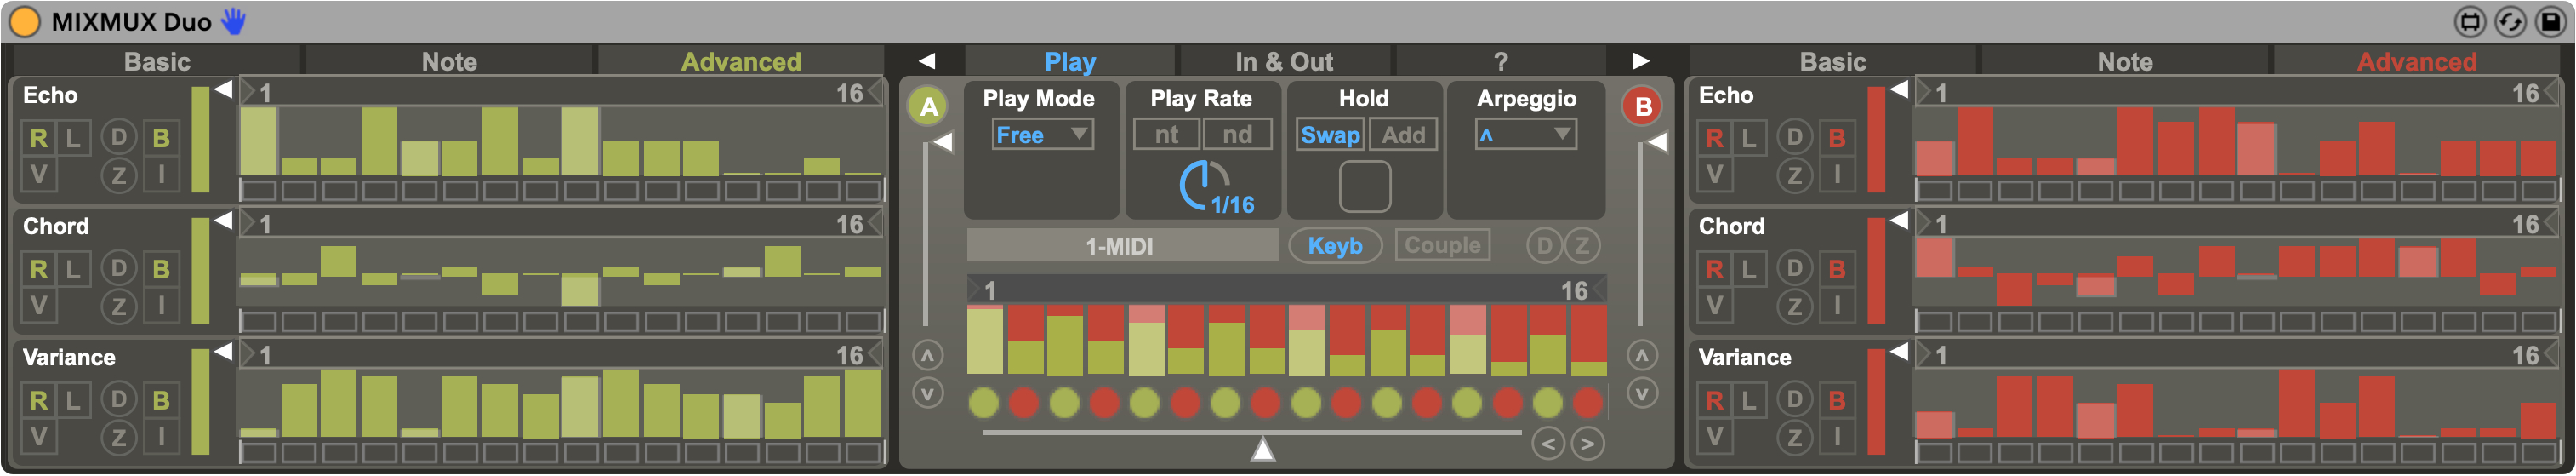Click the triangle before step 1 in left Chord
The width and height of the screenshot is (2576, 476).
[x=247, y=223]
